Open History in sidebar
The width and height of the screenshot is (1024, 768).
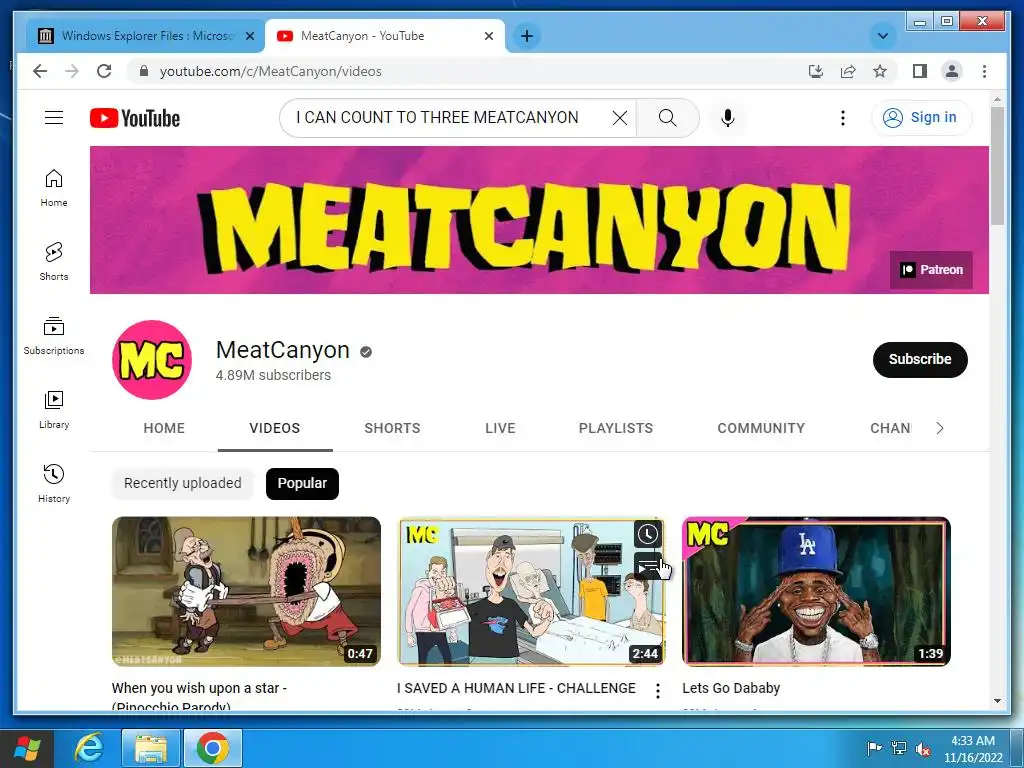click(54, 484)
